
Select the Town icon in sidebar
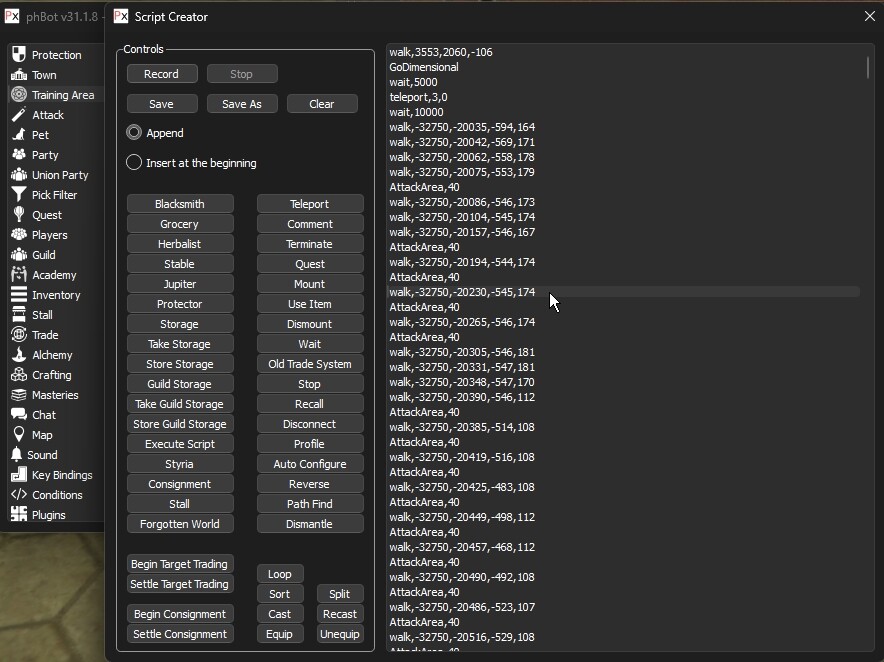[x=18, y=75]
